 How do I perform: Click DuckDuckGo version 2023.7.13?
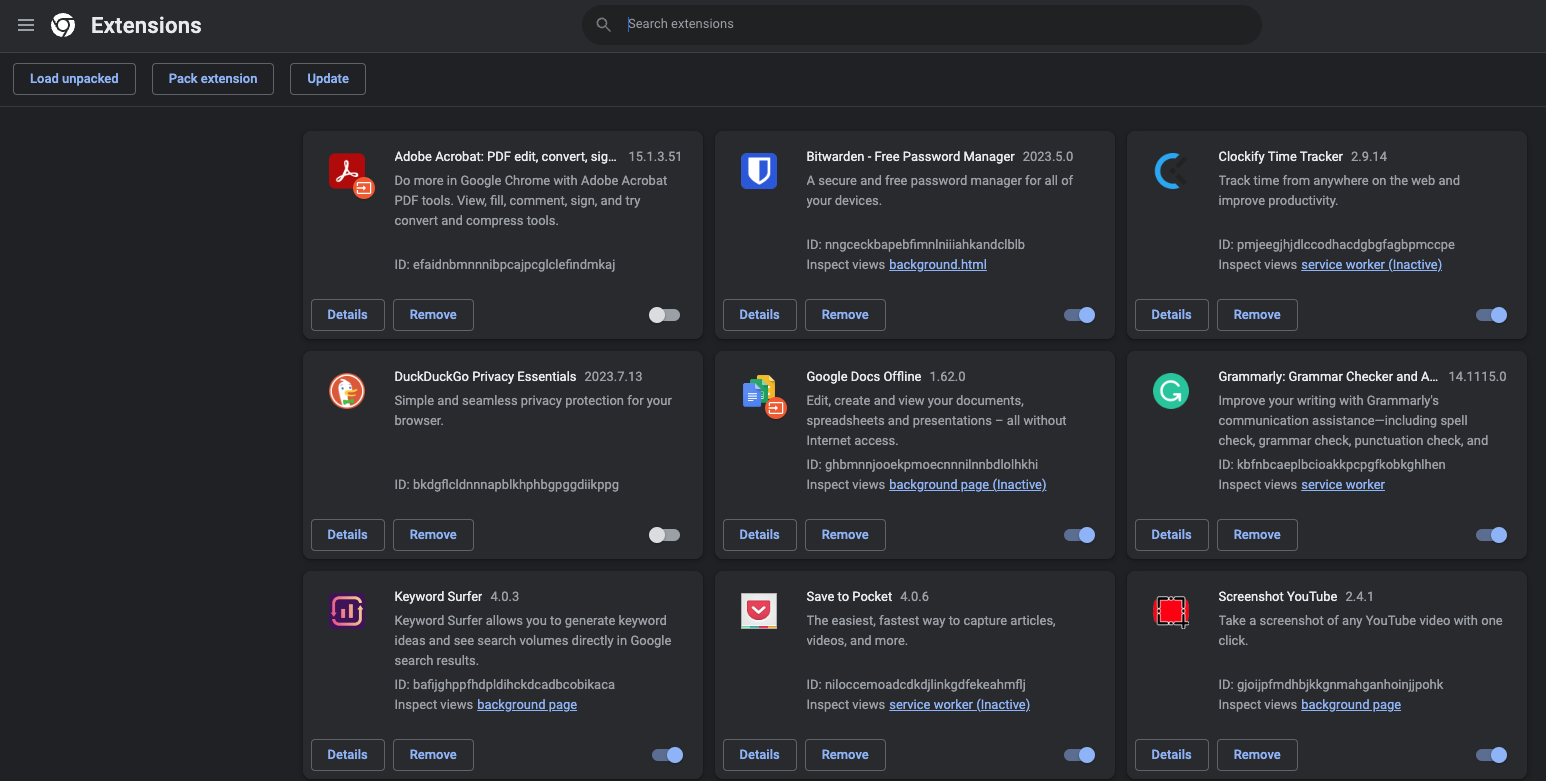(613, 377)
